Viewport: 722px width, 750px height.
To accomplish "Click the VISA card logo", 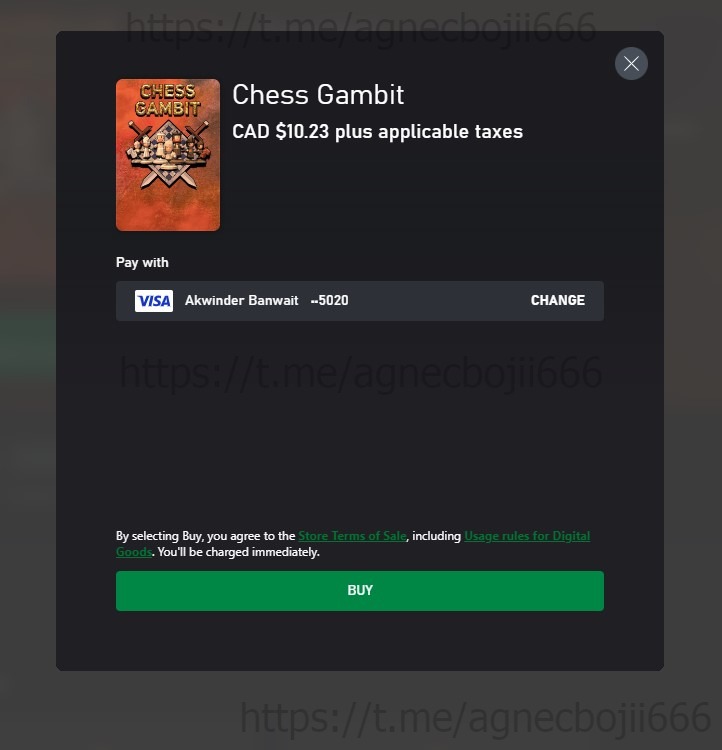I will tap(154, 301).
